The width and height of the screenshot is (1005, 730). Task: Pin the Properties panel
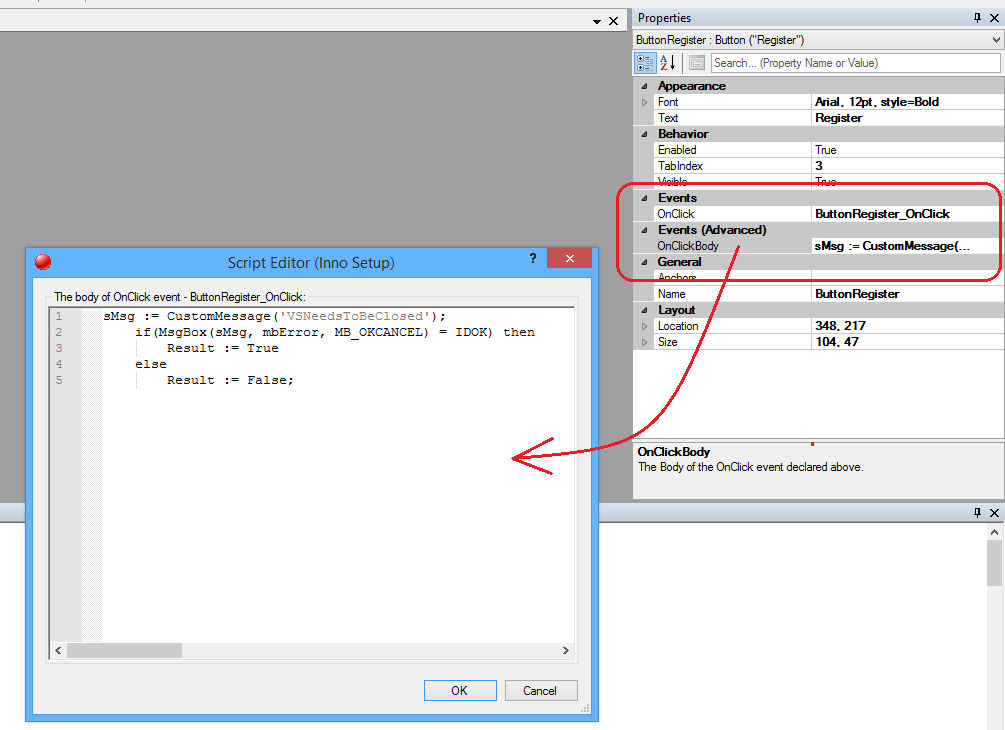tap(977, 18)
